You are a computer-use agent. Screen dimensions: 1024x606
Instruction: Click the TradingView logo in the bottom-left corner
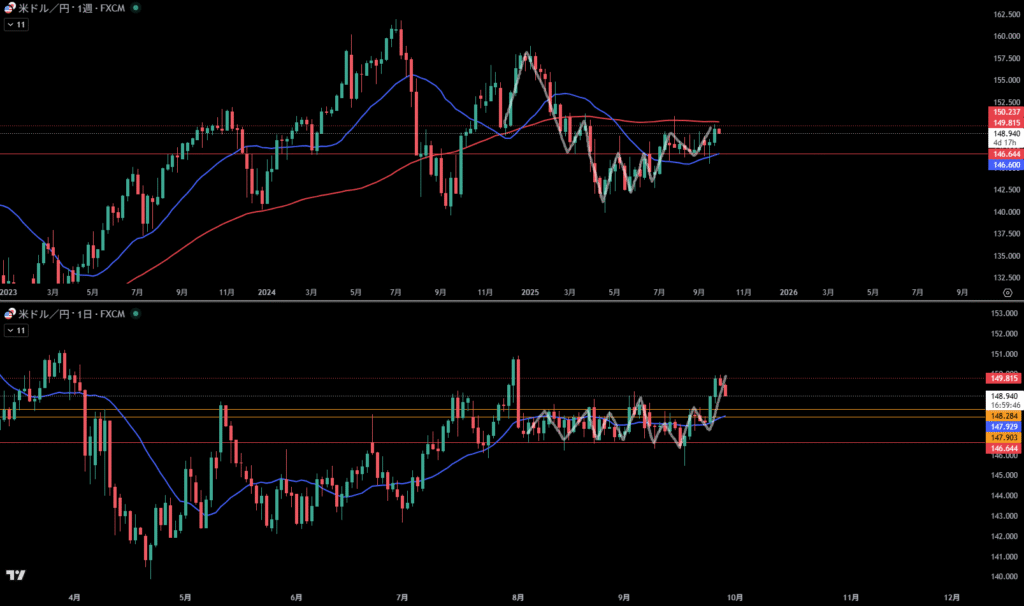pyautogui.click(x=15, y=575)
